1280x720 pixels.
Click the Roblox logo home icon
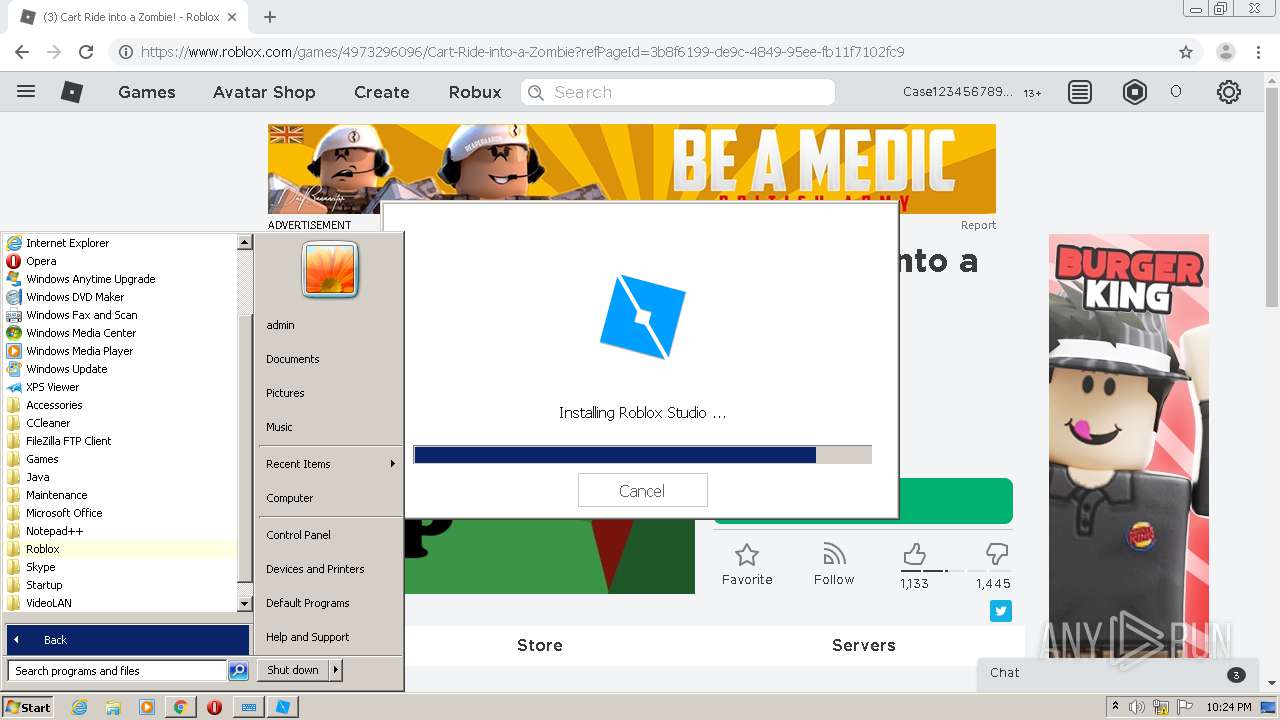(x=72, y=92)
